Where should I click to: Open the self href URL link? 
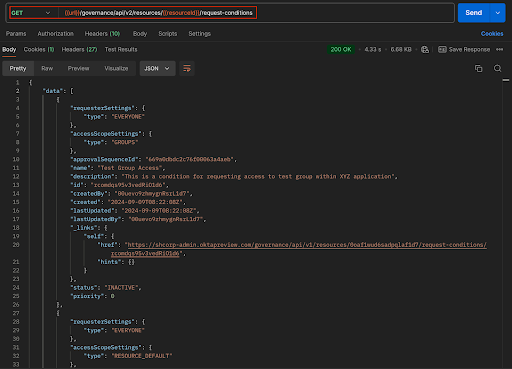(x=307, y=245)
